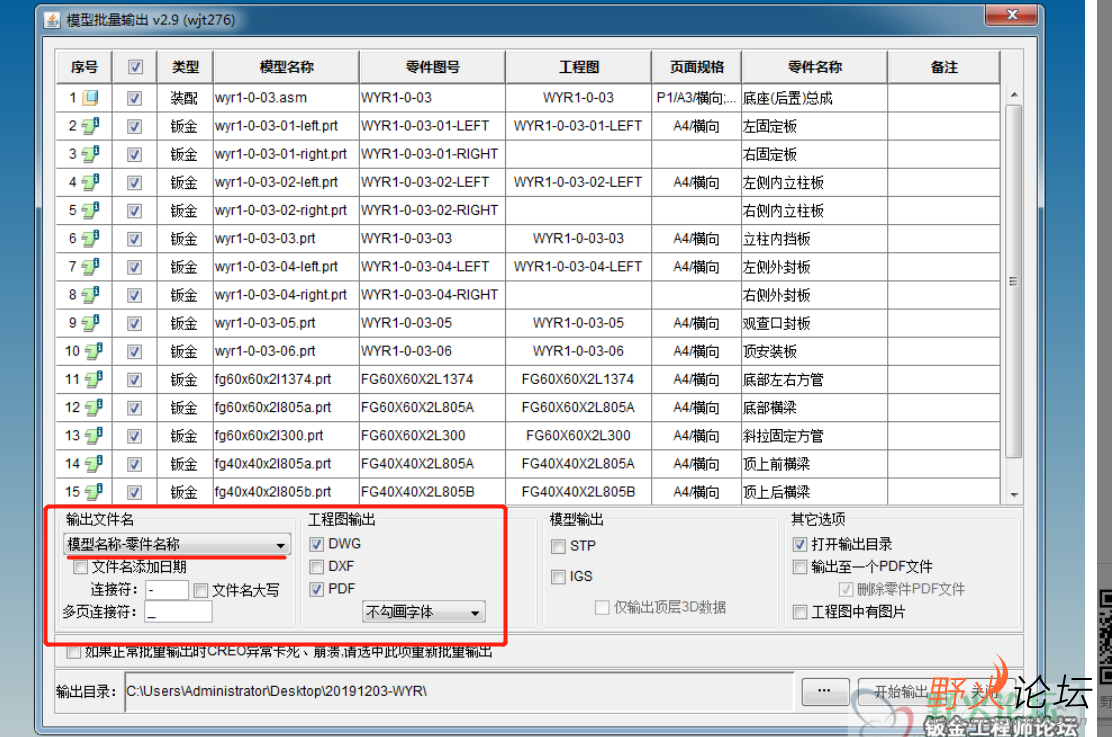Click the browse '...' output directory button

825,691
